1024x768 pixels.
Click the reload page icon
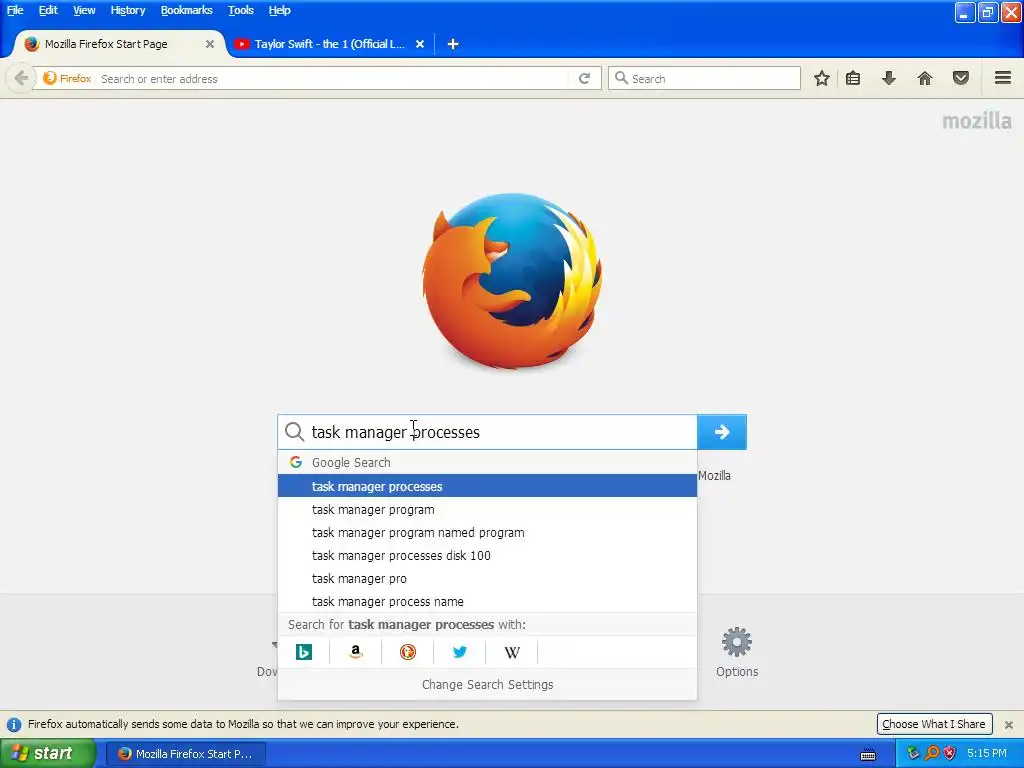[x=584, y=78]
